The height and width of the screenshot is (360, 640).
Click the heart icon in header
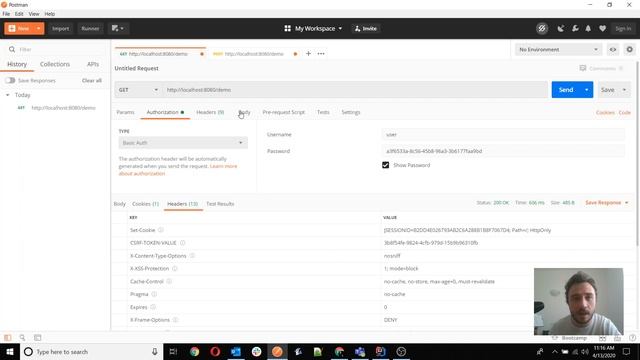[602, 29]
